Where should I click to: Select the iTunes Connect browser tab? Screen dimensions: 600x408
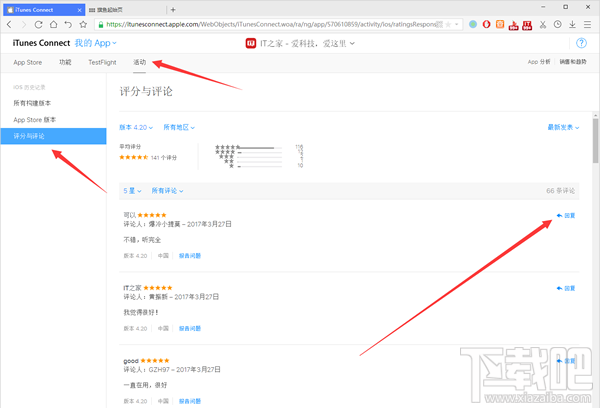[43, 10]
